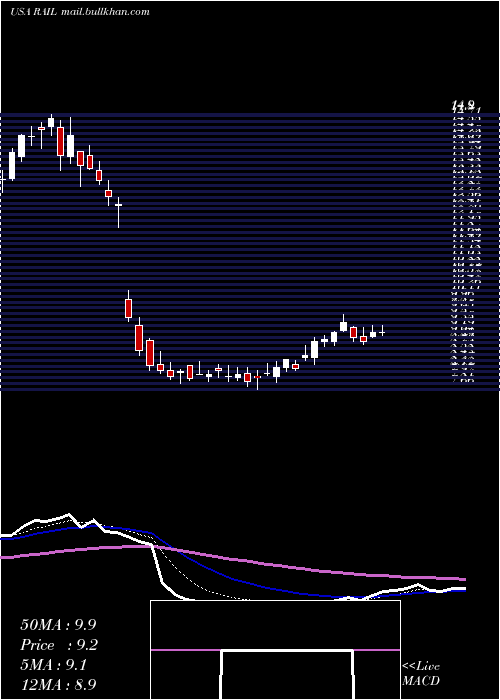Viewport: 500px width, 700px height.
Task: Select the '50MA : 9.9' readout
Action: click(x=58, y=625)
